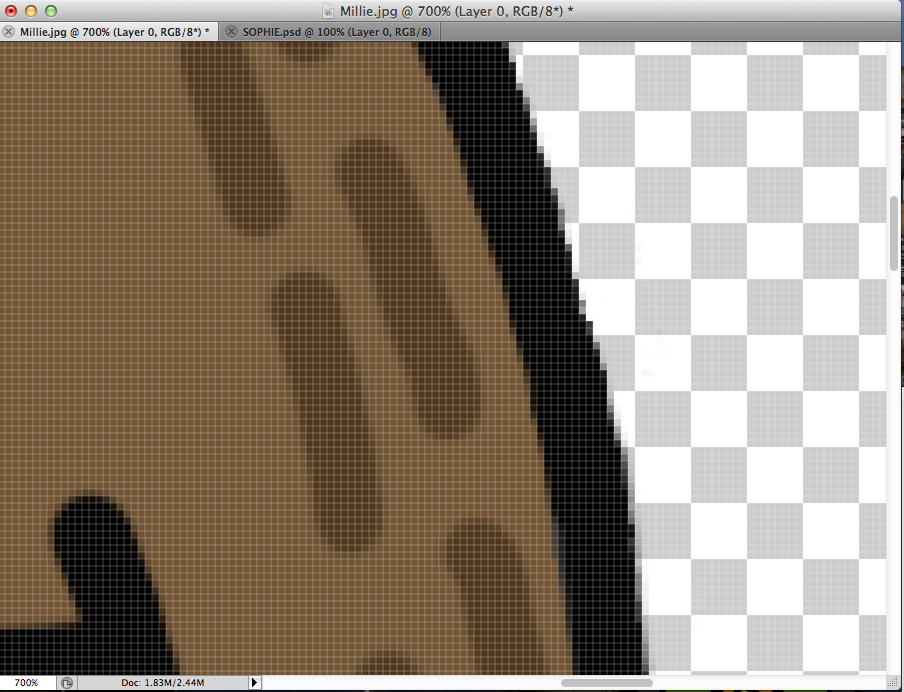Close the Millie.jpg tab
Image resolution: width=904 pixels, height=692 pixels.
tap(8, 32)
